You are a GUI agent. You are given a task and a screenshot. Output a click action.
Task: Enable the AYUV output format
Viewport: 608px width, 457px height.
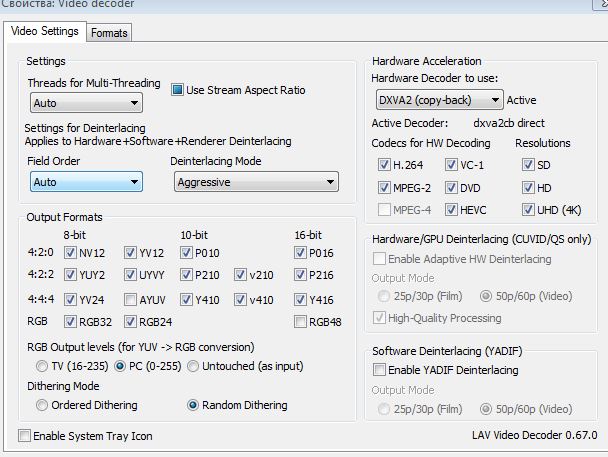(131, 299)
